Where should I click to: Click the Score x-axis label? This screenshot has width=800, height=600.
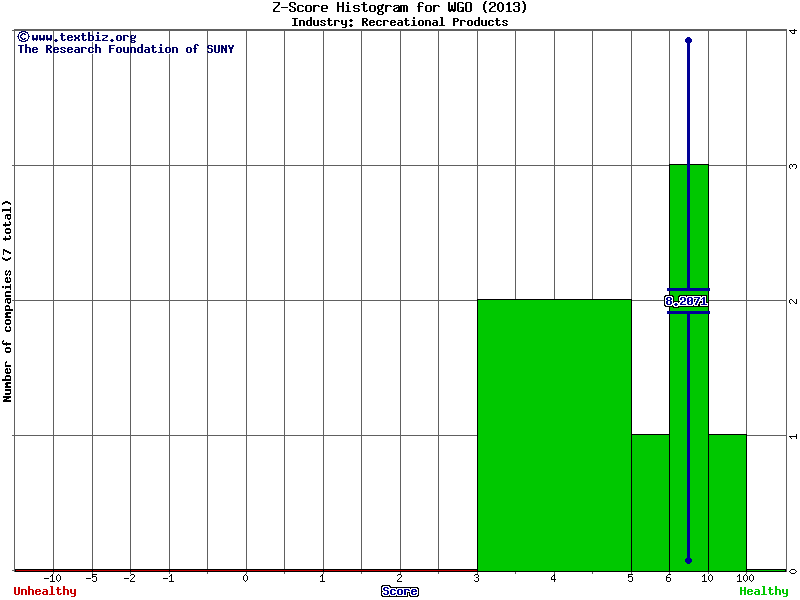coord(399,591)
